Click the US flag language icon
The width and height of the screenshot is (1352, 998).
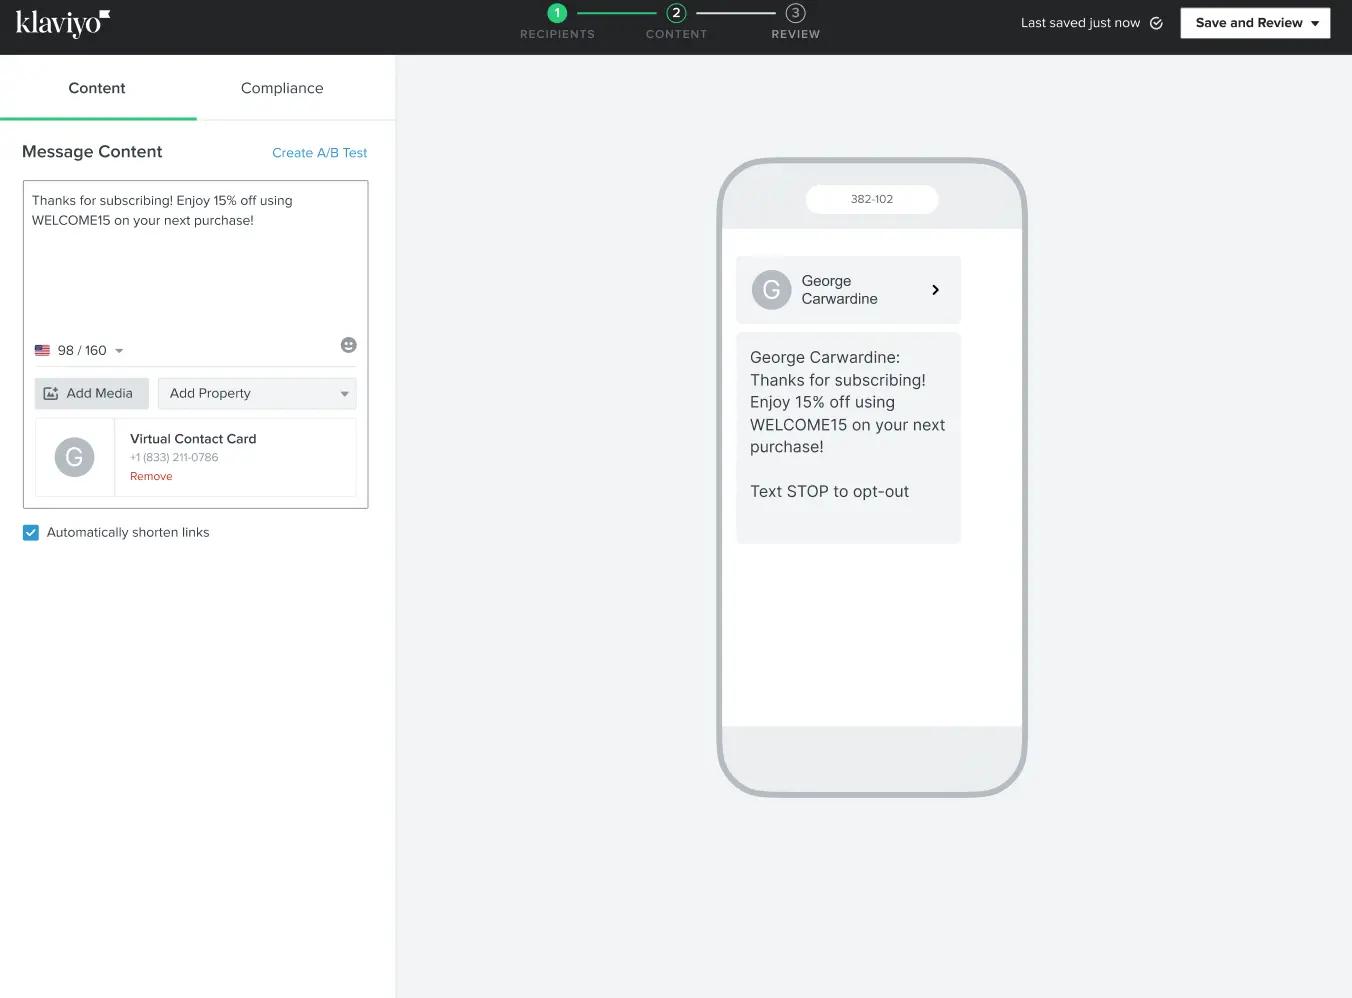[x=41, y=350]
